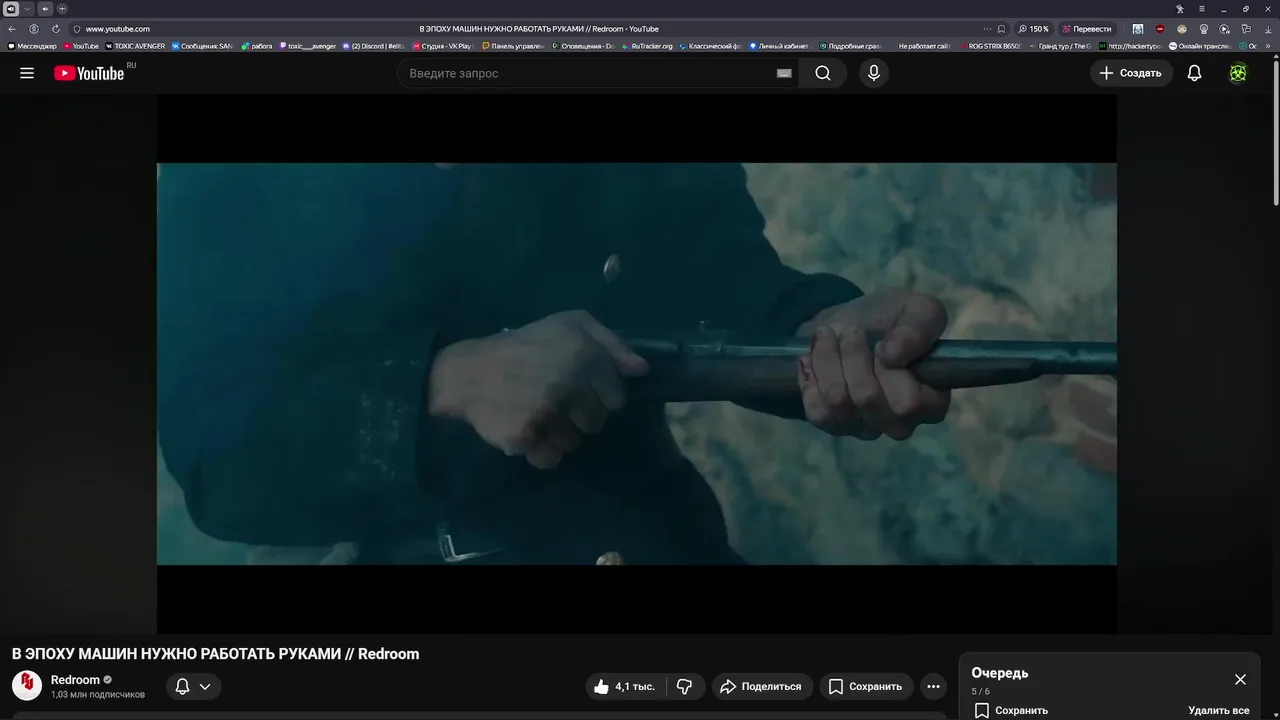Open address bar three-dot options

987,29
